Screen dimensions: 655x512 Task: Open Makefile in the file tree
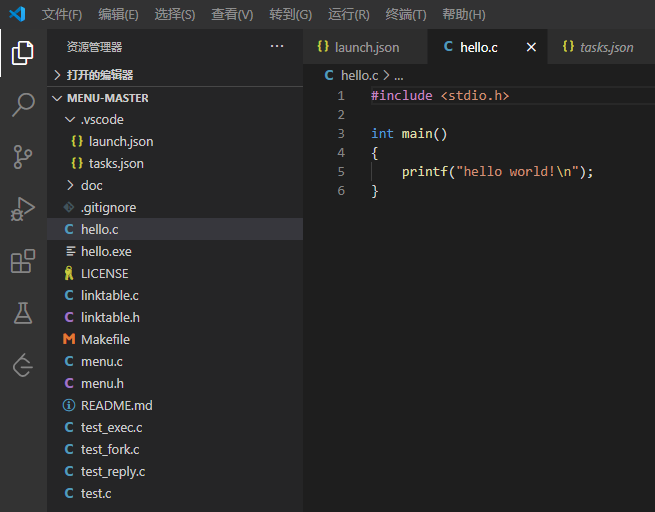tap(105, 339)
